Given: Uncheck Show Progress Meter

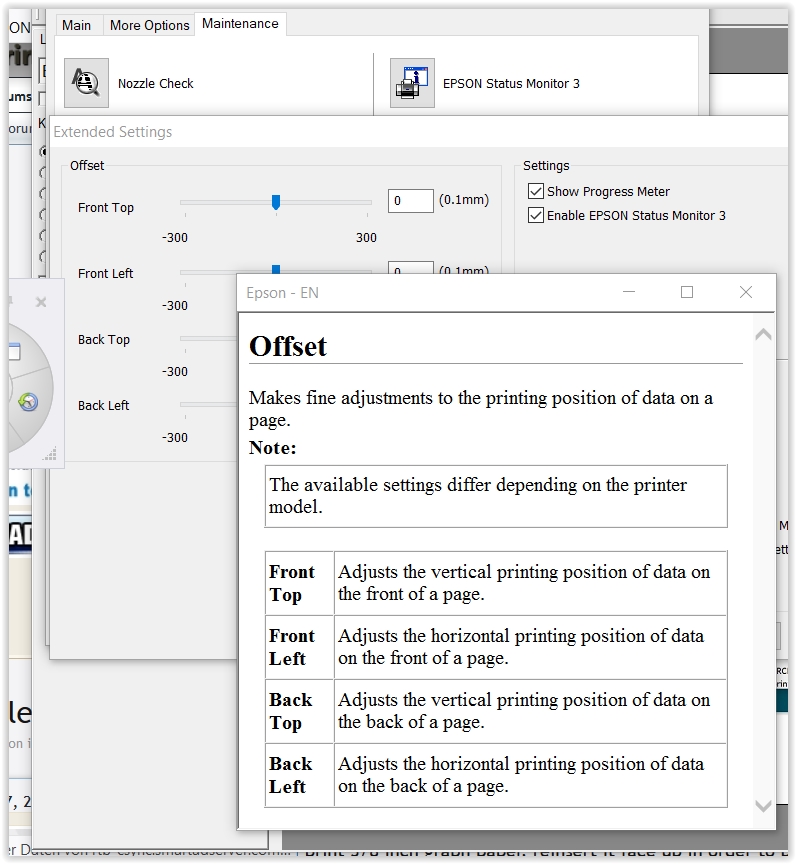Looking at the screenshot, I should coord(535,191).
